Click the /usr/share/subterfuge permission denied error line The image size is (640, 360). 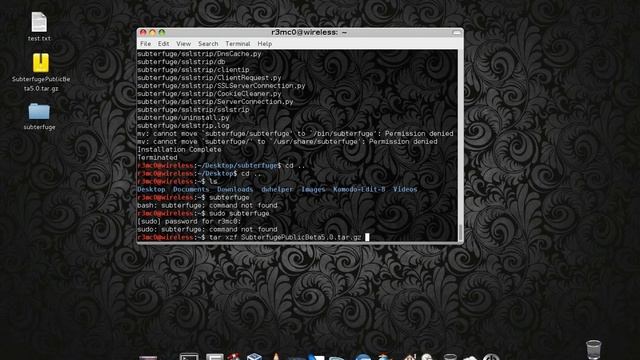point(287,142)
